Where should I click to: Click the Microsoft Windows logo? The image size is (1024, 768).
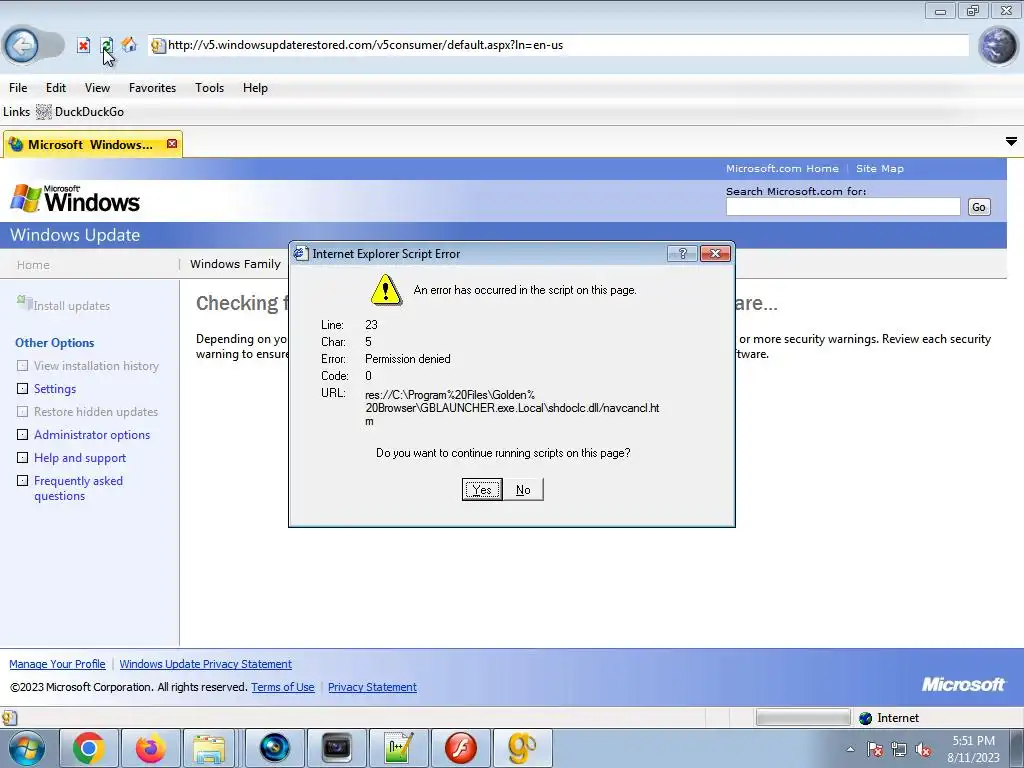pyautogui.click(x=75, y=199)
